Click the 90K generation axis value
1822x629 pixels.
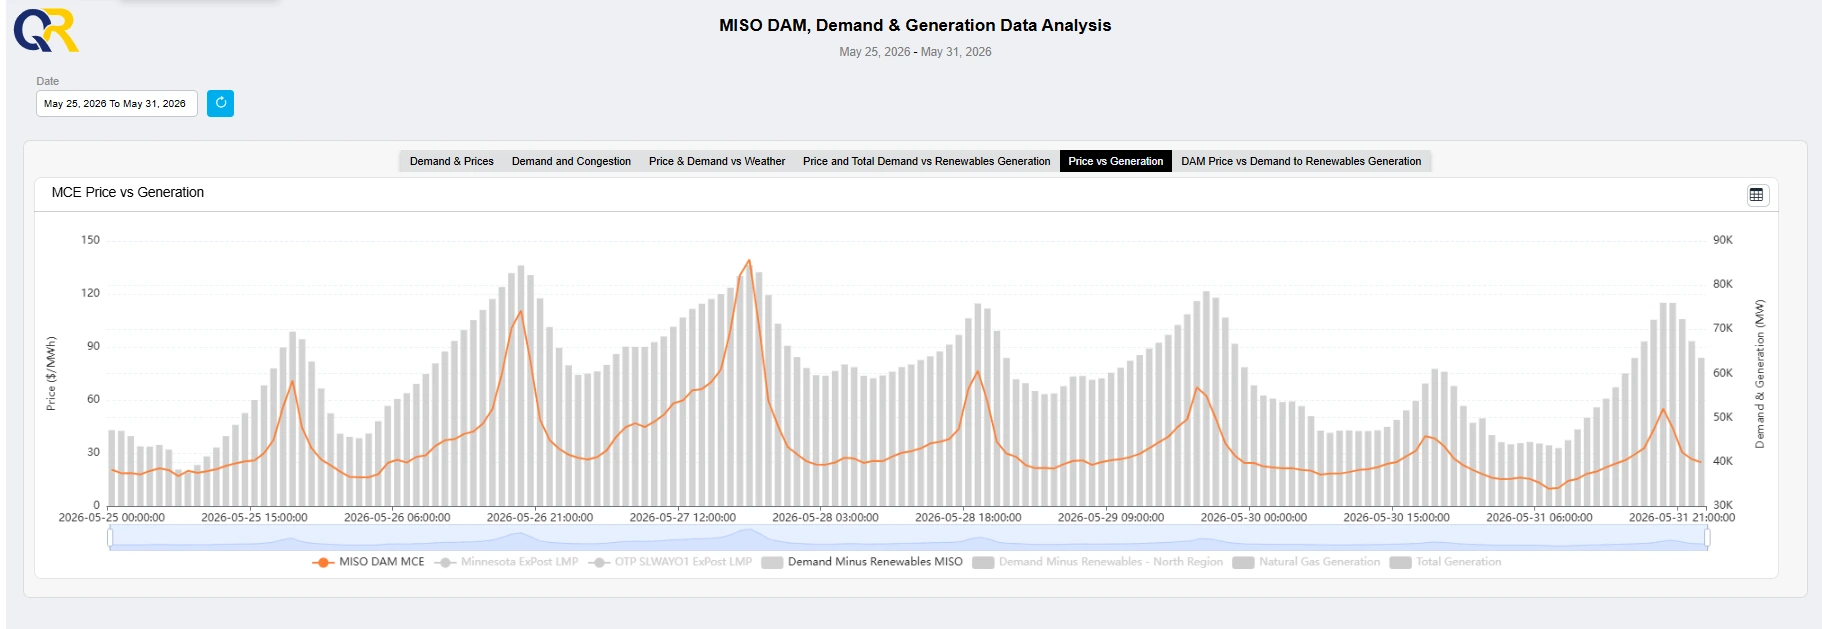click(1723, 240)
